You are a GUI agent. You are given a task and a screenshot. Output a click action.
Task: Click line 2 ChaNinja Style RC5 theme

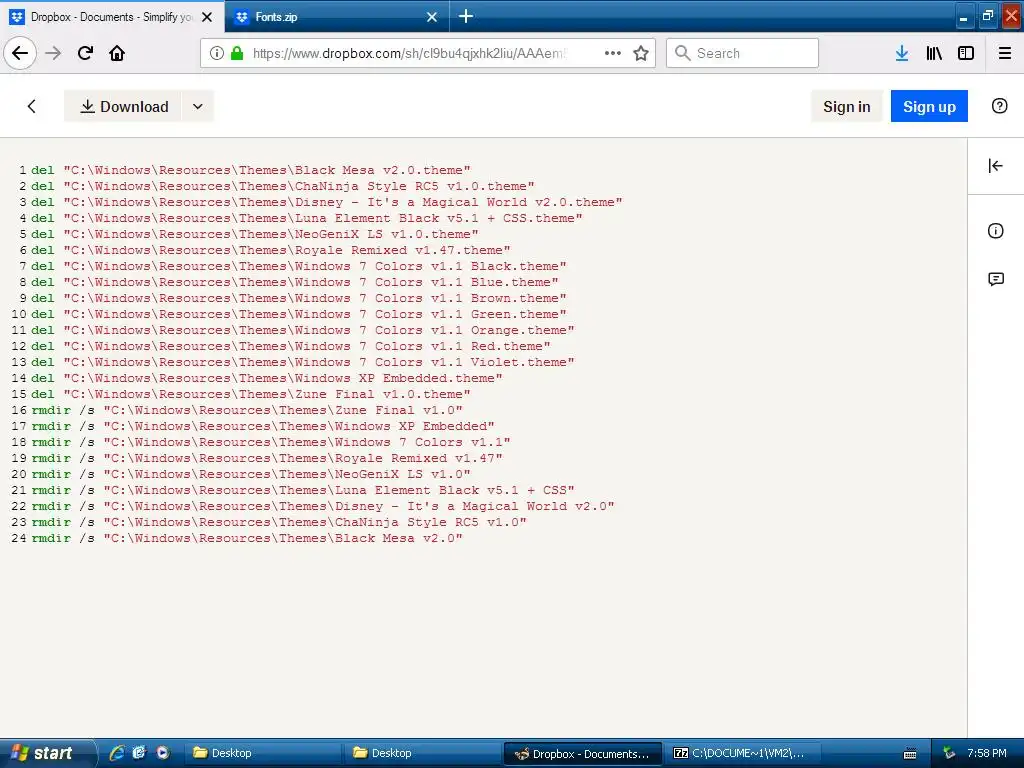(x=283, y=186)
